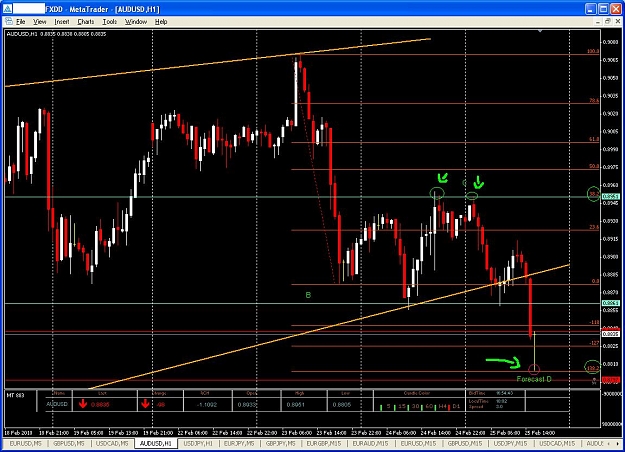The width and height of the screenshot is (625, 452).
Task: Select the 'Forecast D' text label
Action: point(534,379)
